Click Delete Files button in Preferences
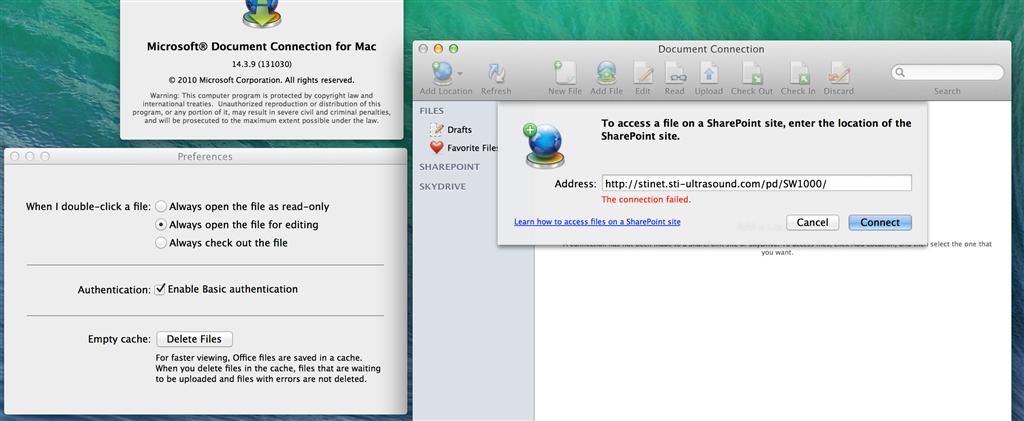The width and height of the screenshot is (1024, 421). (194, 339)
